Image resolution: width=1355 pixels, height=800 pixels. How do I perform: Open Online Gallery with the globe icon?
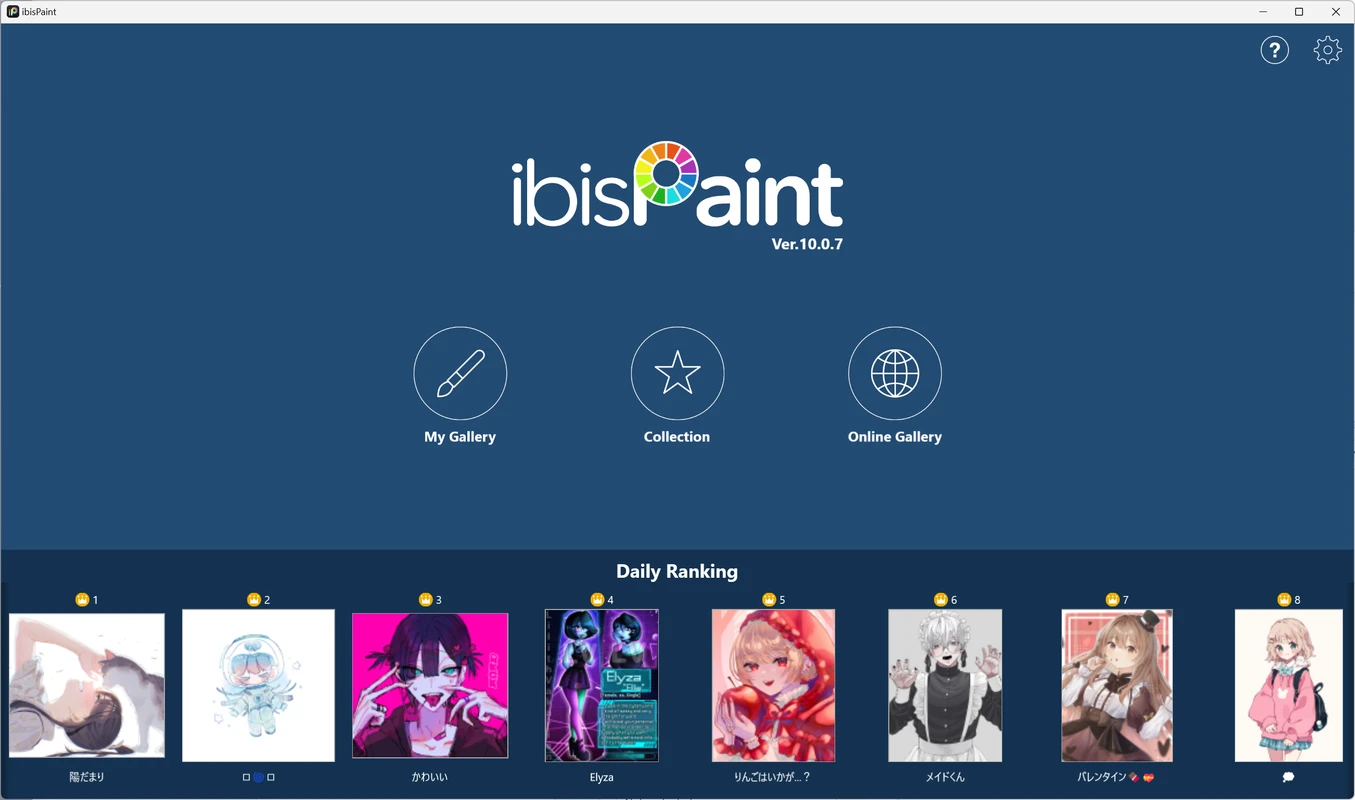point(894,372)
